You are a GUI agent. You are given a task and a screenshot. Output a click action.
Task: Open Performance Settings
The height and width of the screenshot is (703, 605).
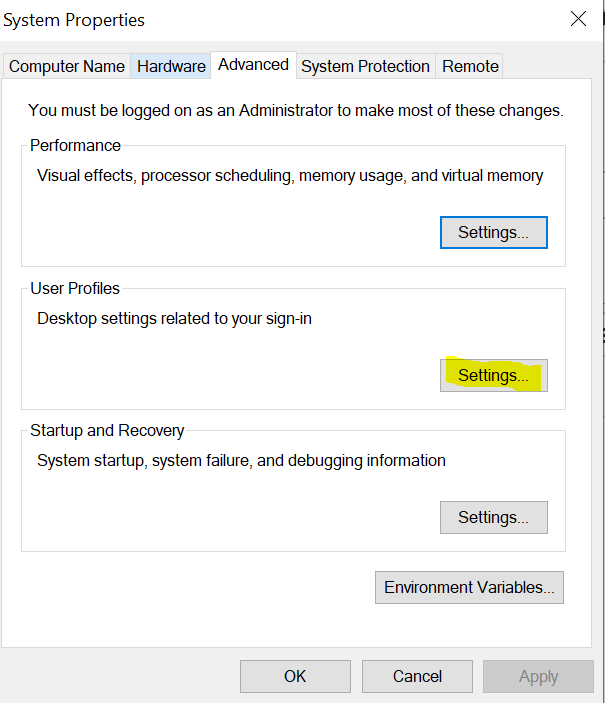[x=493, y=232]
